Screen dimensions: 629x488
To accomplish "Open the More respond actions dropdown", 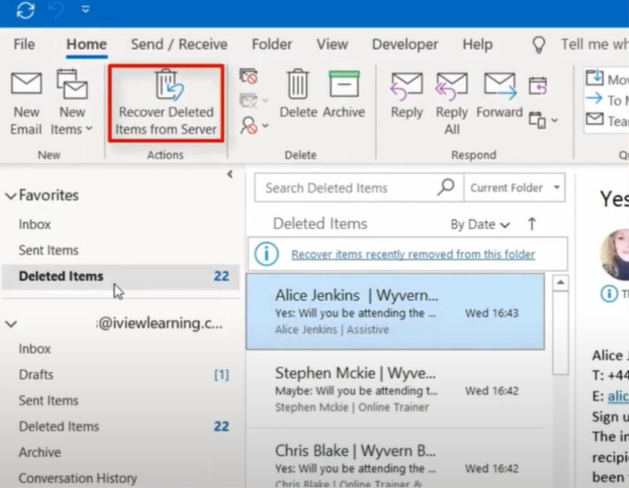I will tap(543, 120).
